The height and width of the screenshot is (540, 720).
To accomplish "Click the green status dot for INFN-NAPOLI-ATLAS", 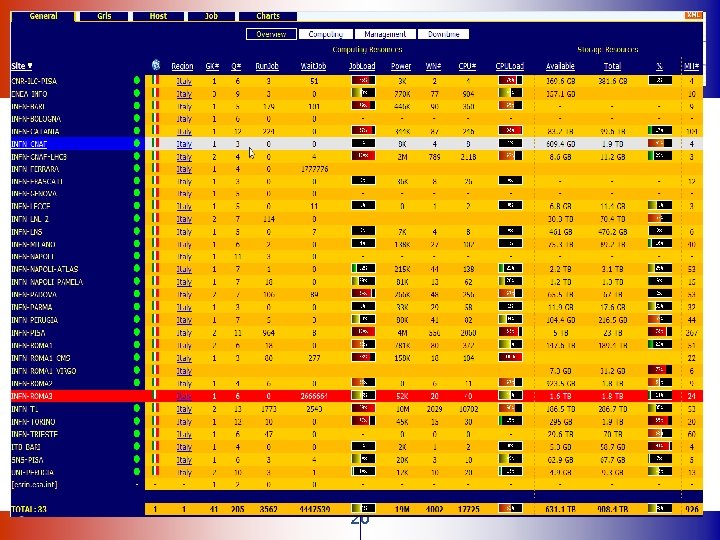I will pos(137,269).
